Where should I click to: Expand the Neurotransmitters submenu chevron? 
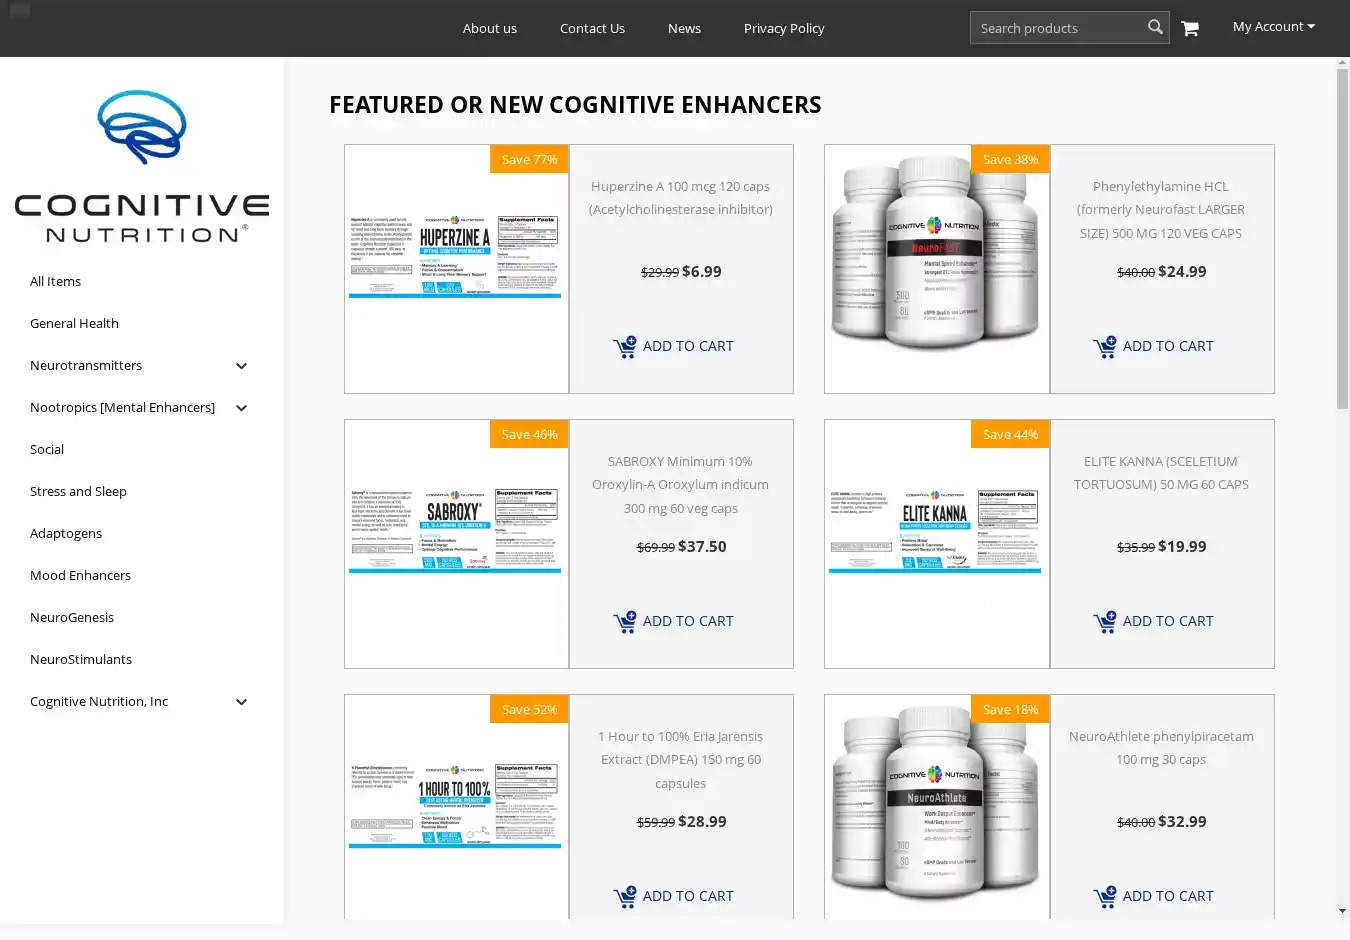pos(241,366)
